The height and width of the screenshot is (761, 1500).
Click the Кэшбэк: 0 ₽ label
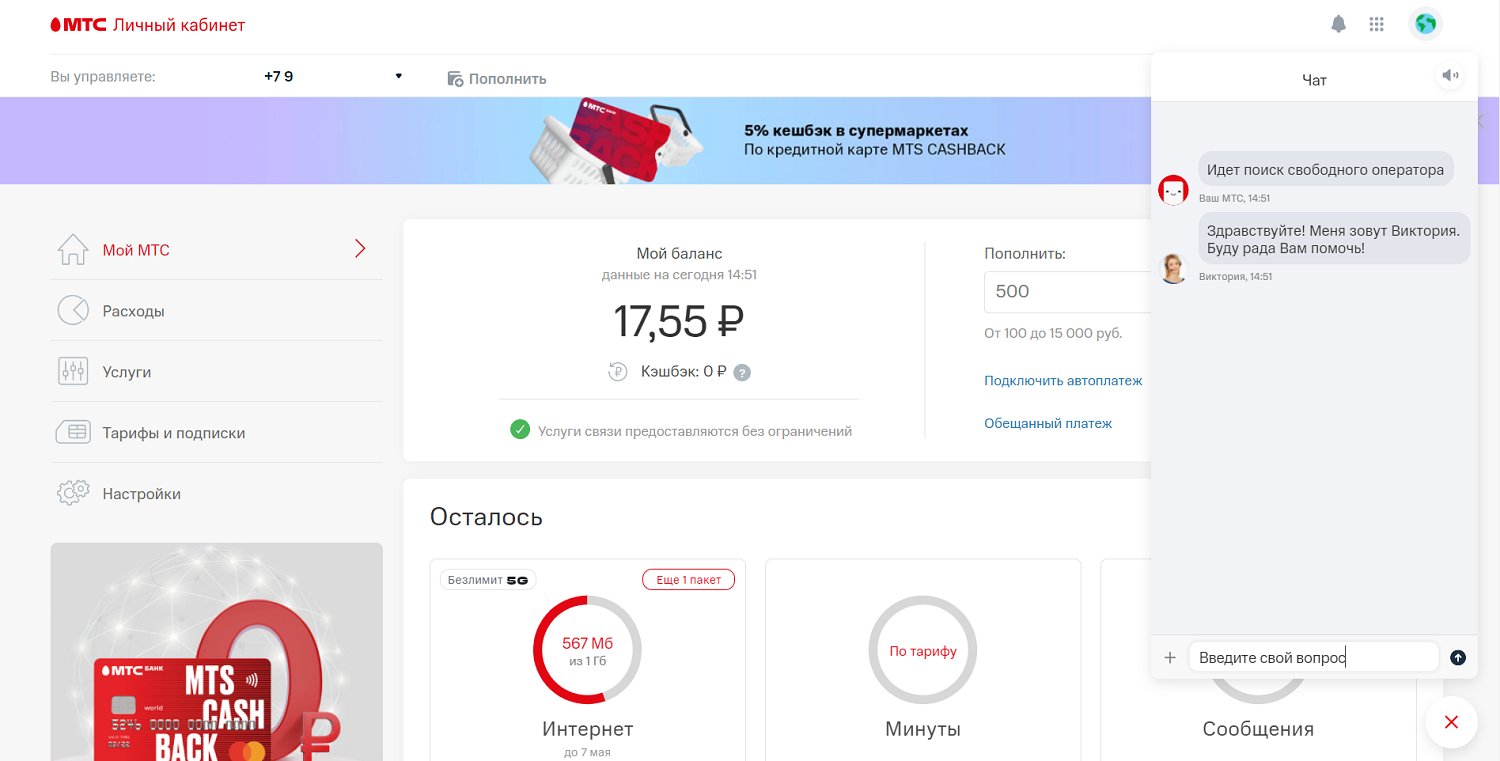[x=684, y=372]
